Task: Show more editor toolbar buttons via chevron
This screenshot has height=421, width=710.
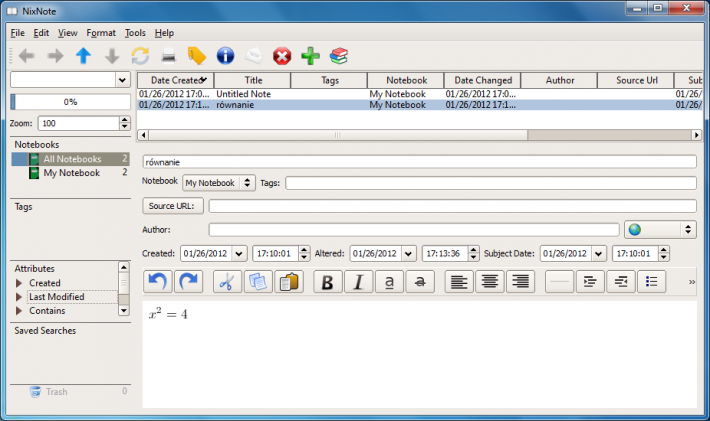Action: click(691, 282)
